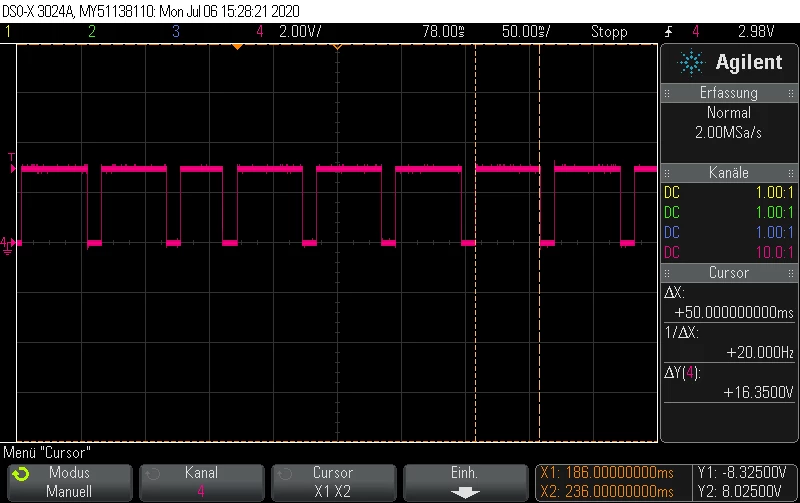Screen dimensions: 800x503
Task: Click the 50.00 ms/ timebase value
Action: point(526,32)
